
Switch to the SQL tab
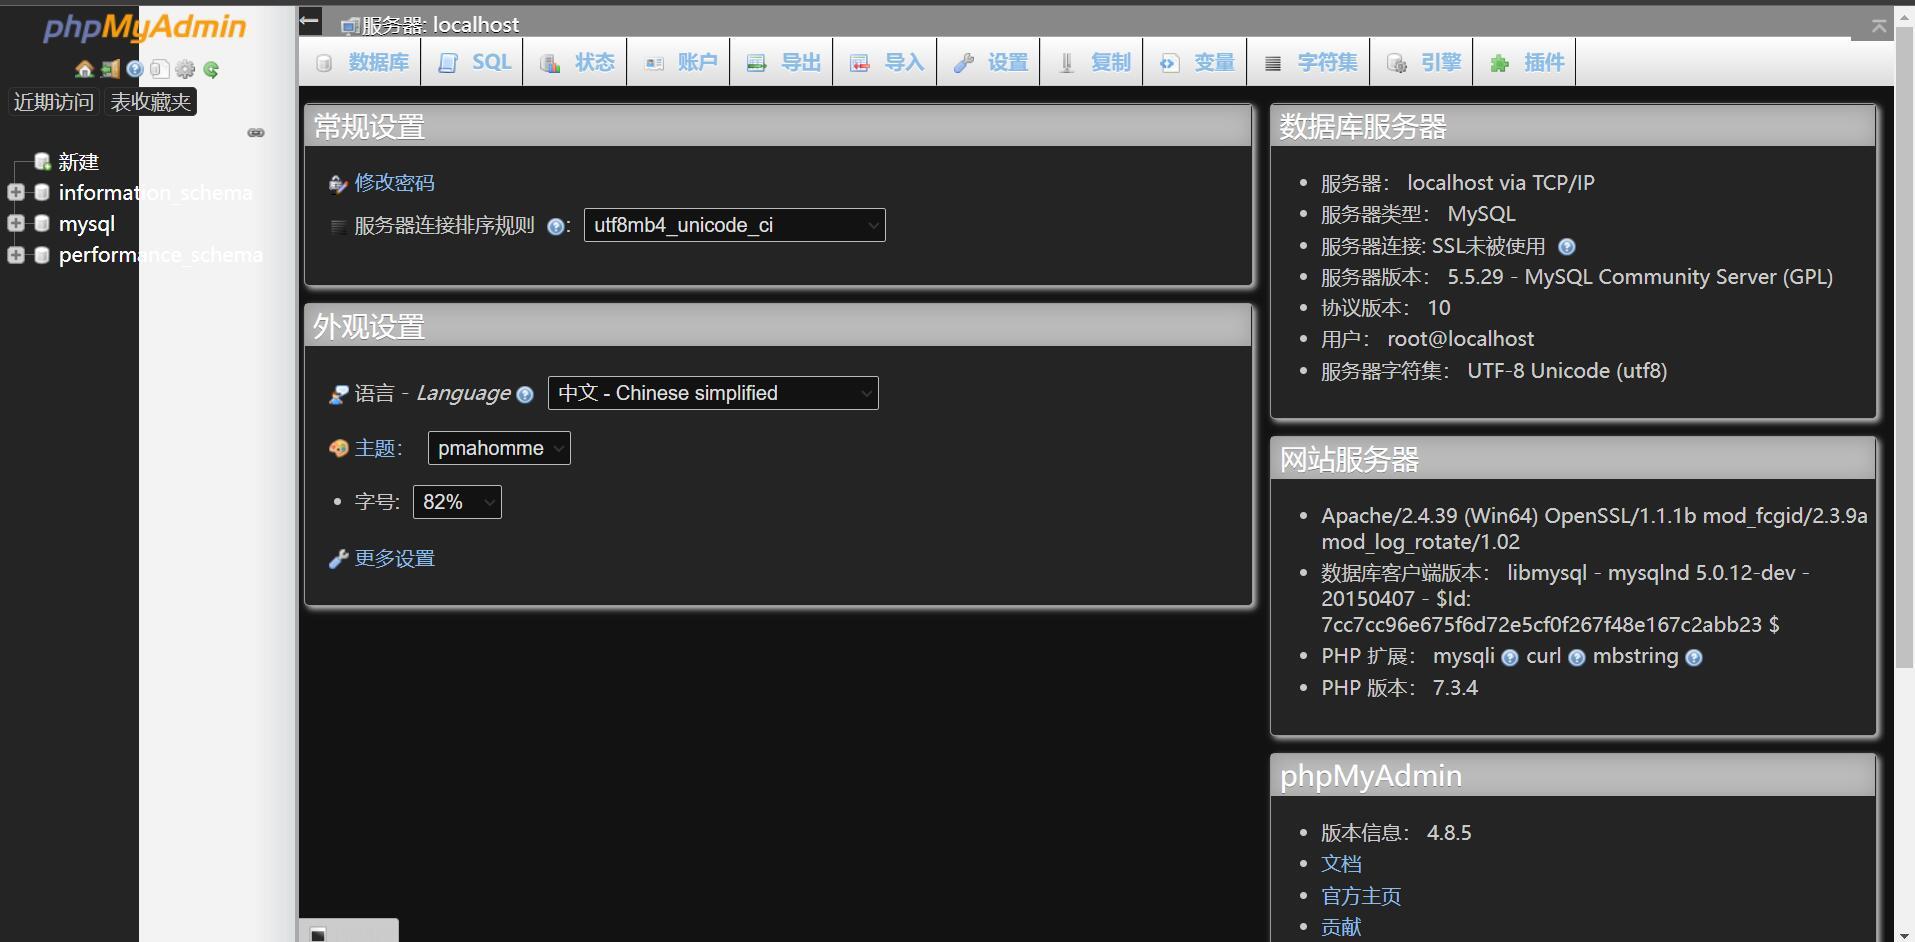click(473, 62)
